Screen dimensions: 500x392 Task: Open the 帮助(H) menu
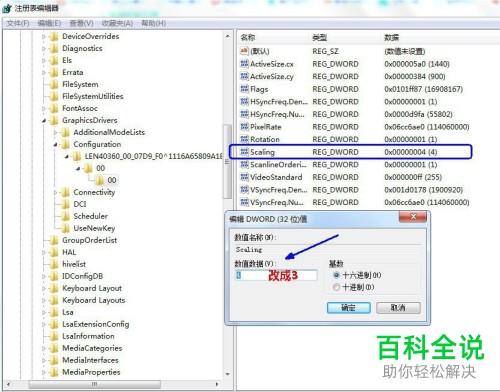click(x=154, y=23)
